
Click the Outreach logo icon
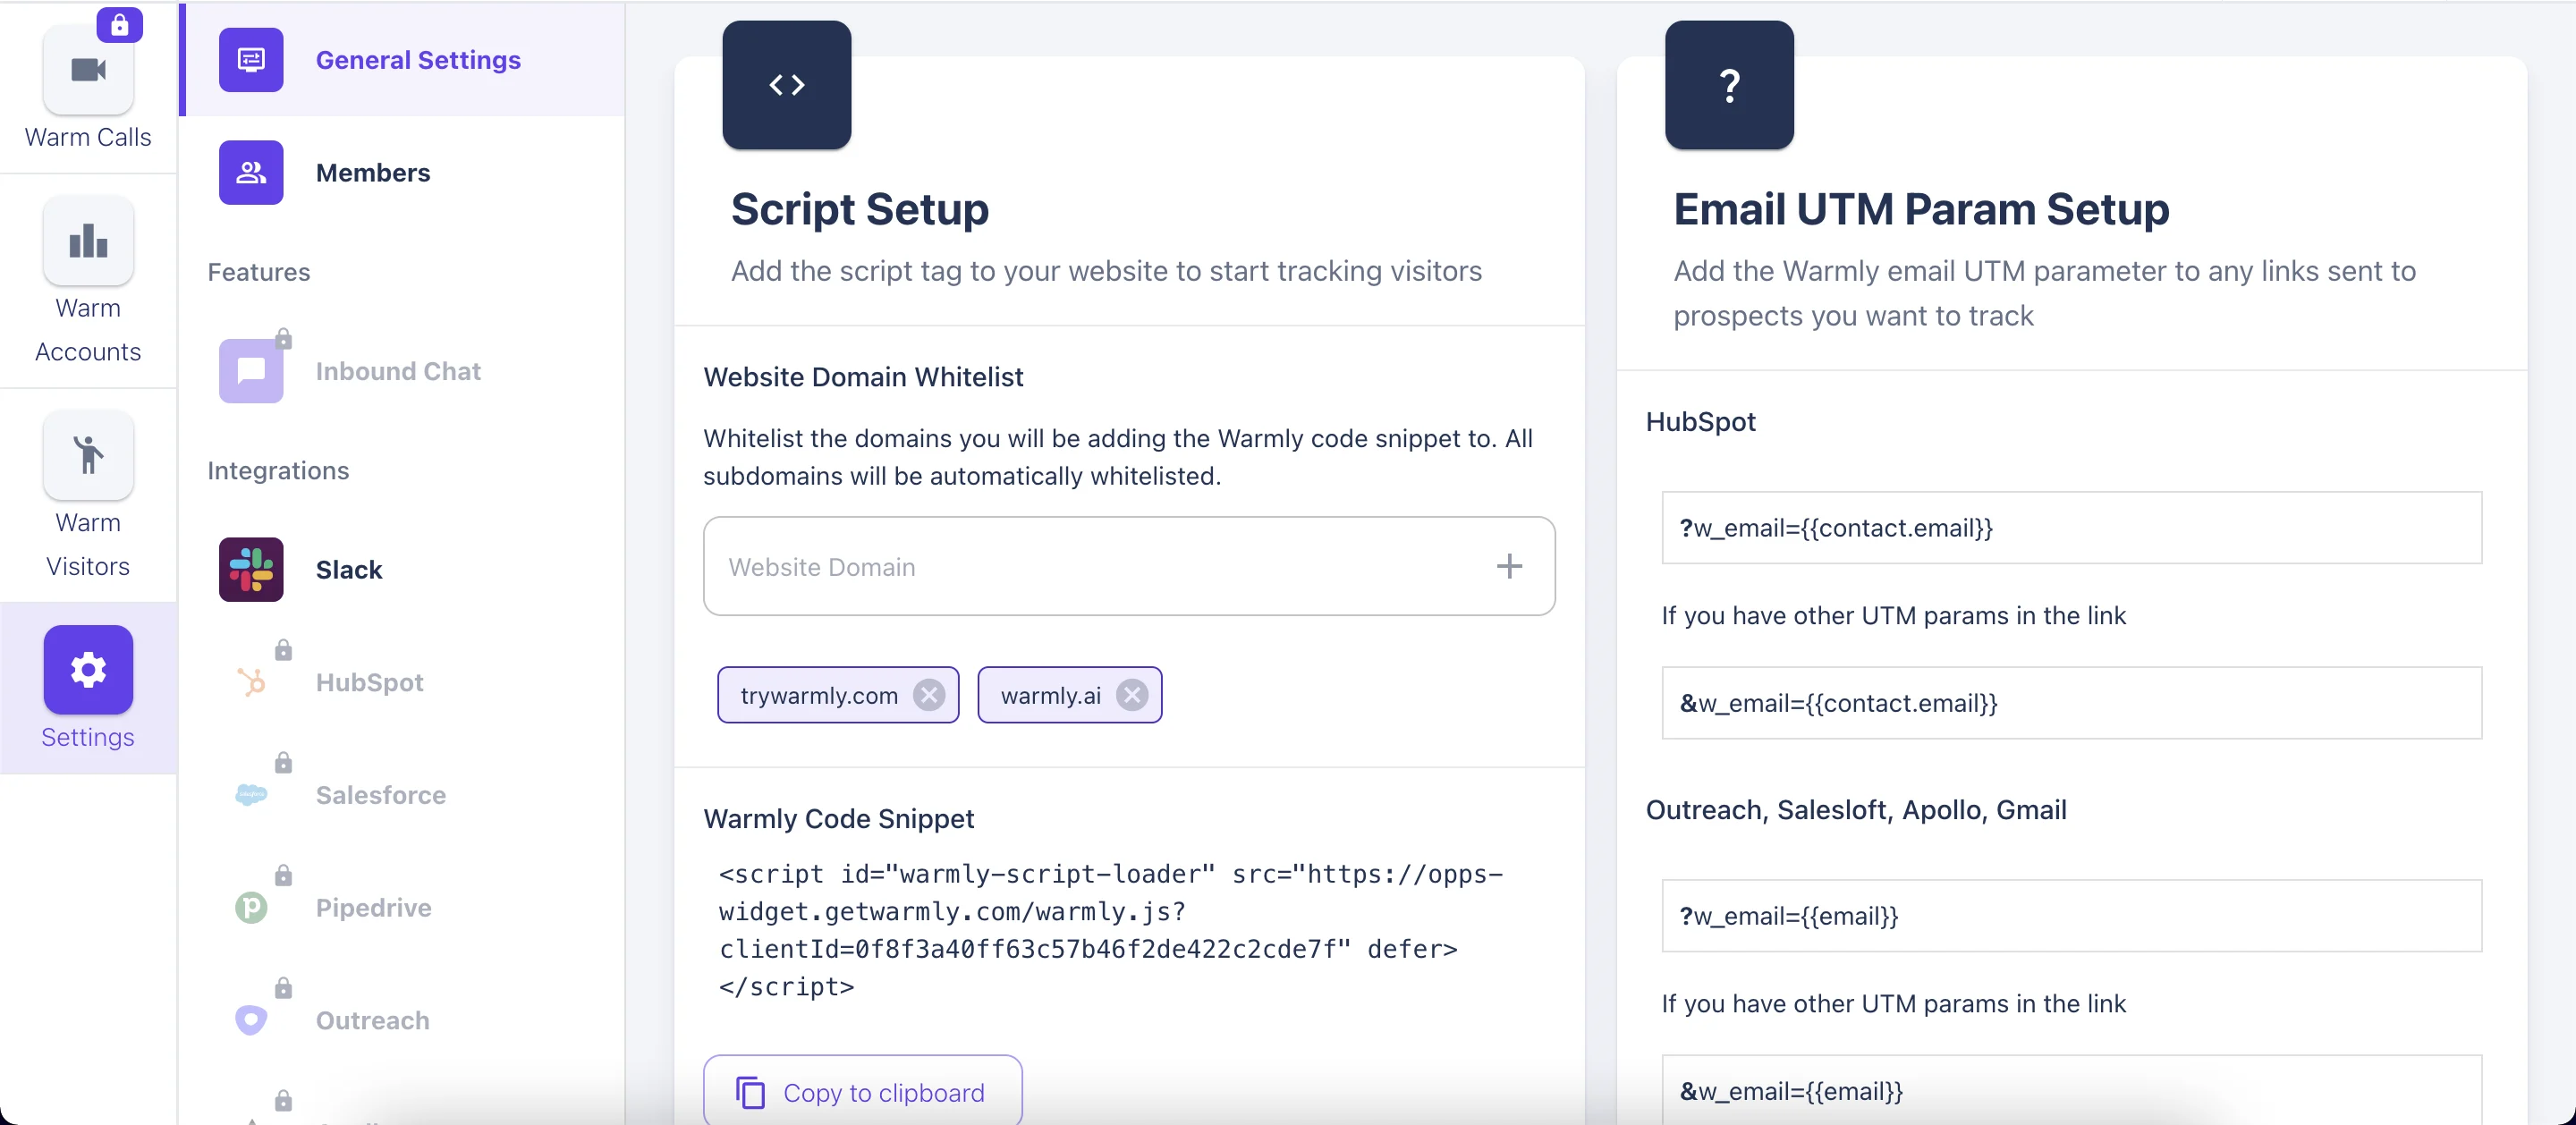(x=251, y=1020)
